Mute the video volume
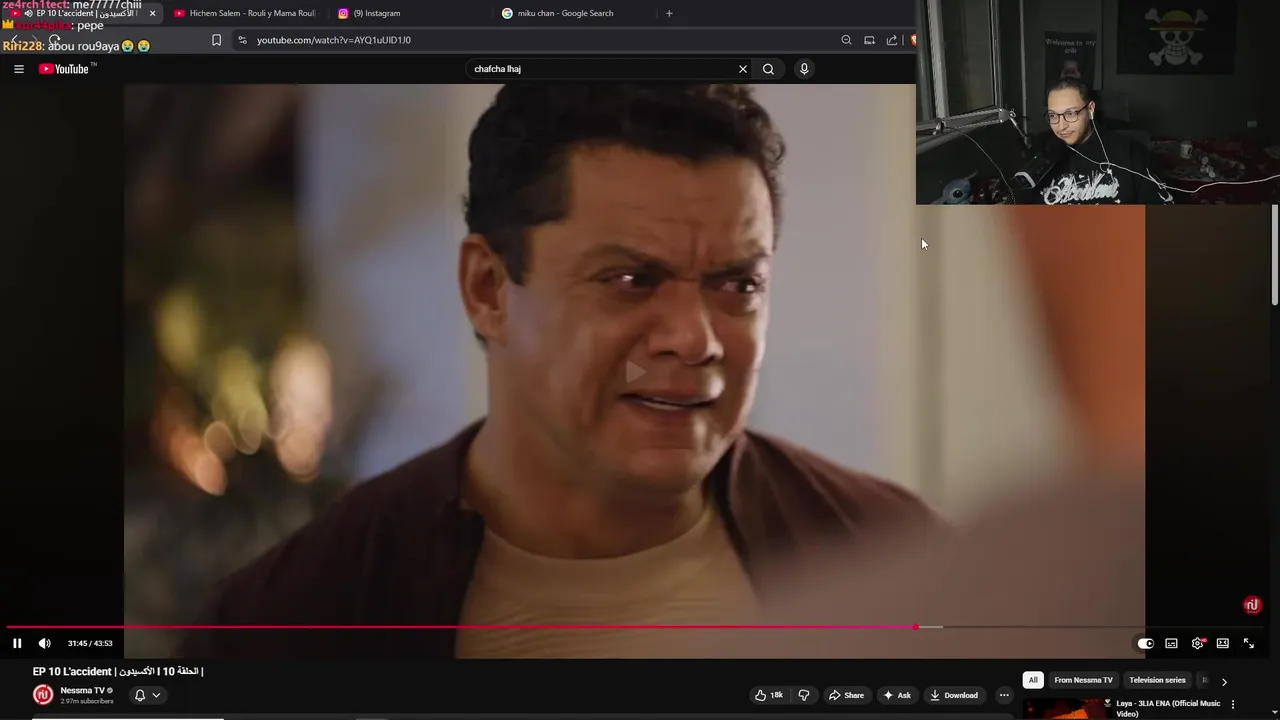This screenshot has width=1280, height=720. coord(44,643)
